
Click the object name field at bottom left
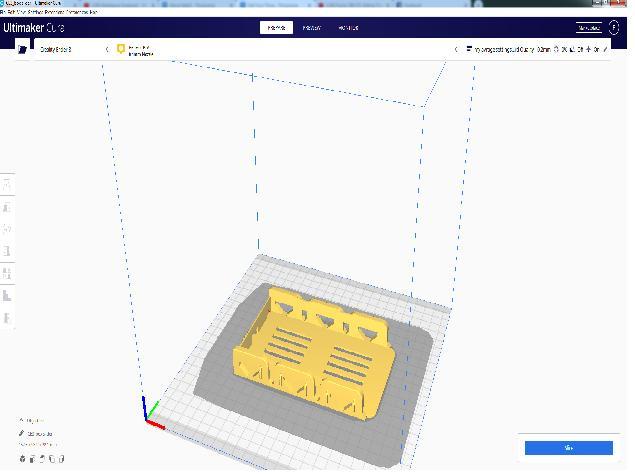40,433
